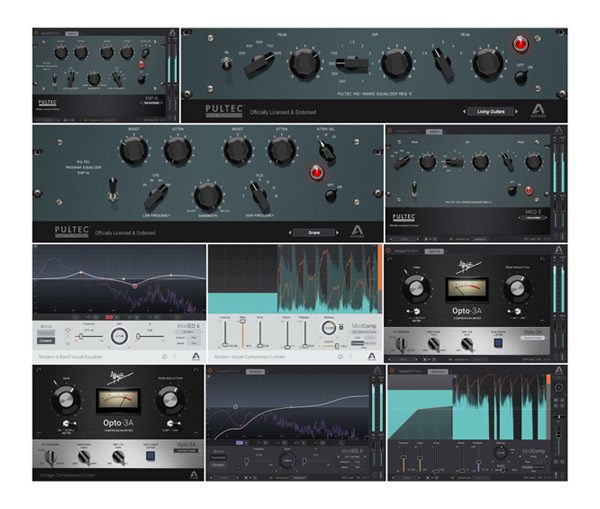Open the Living Guitars preset menu on large MEQ-5

tap(490, 112)
